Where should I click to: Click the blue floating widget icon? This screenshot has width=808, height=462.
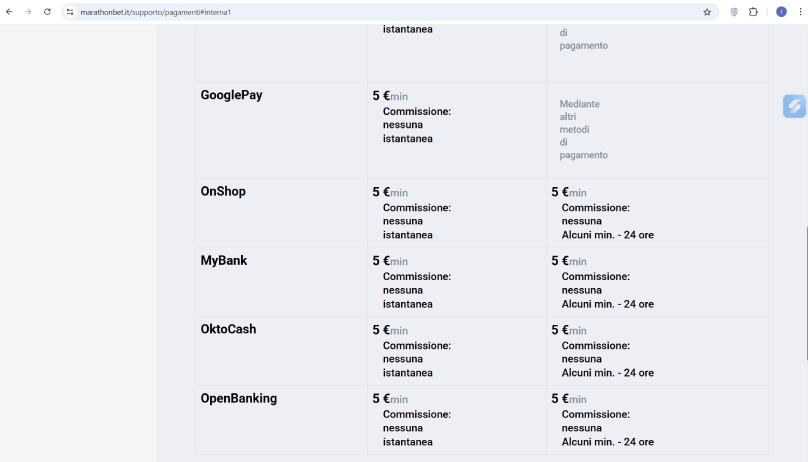pyautogui.click(x=794, y=106)
